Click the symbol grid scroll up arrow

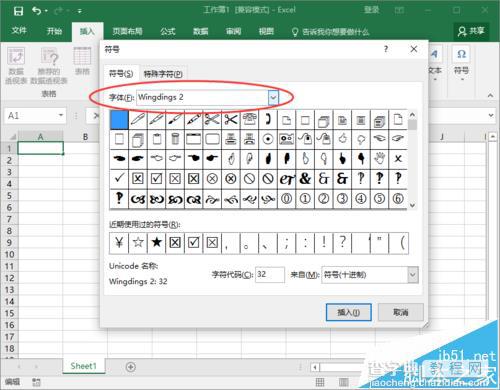click(x=412, y=115)
